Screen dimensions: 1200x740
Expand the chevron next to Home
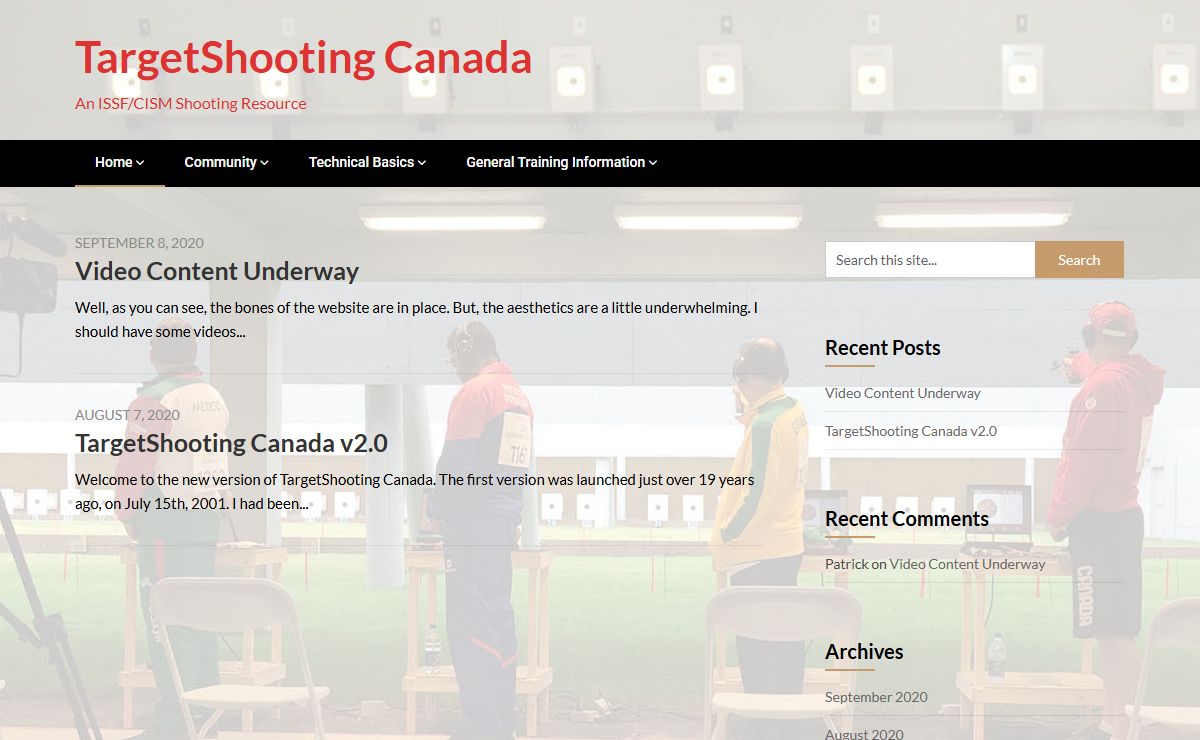coord(140,163)
